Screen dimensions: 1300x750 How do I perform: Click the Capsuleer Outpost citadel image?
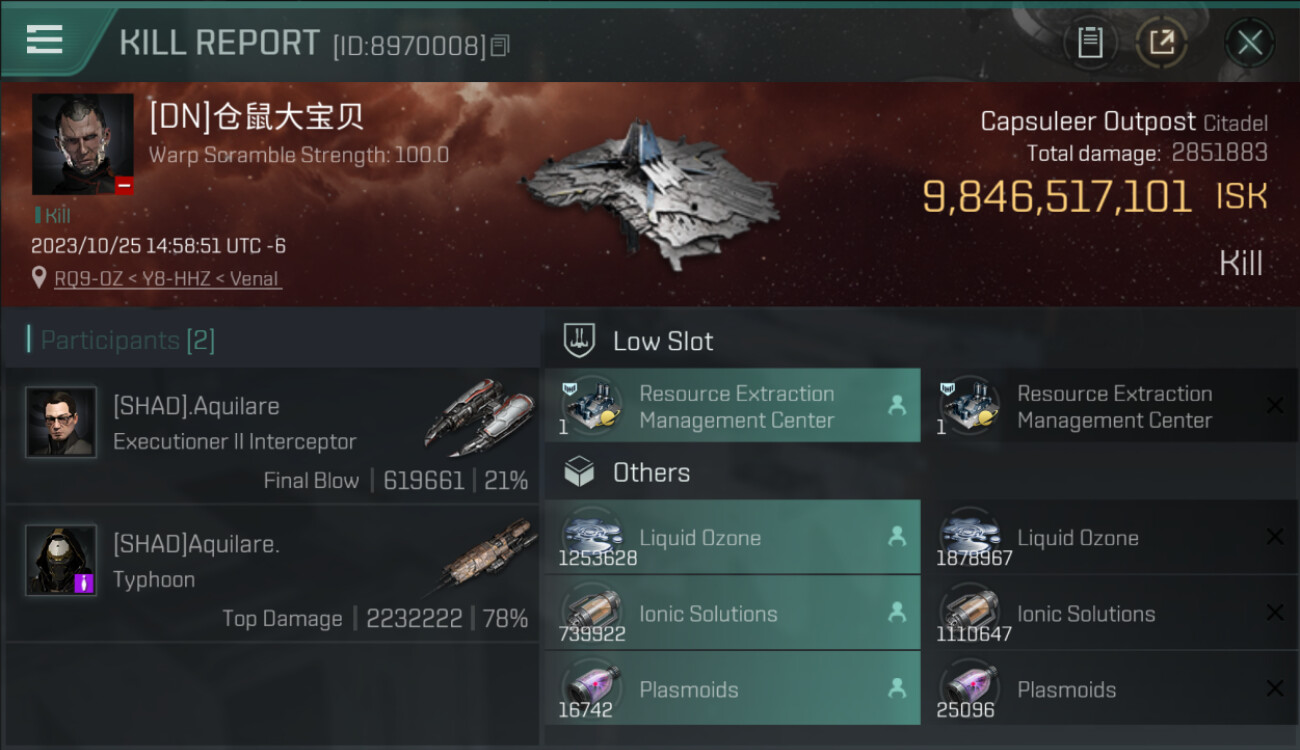[650, 195]
